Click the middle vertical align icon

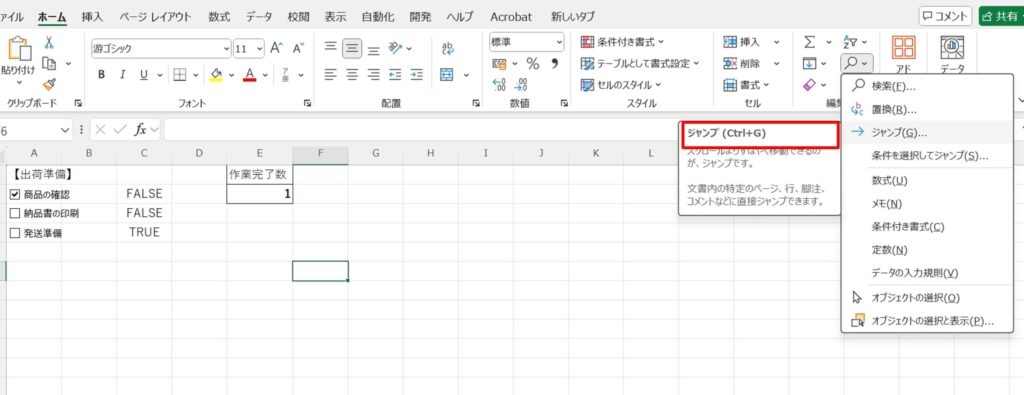click(x=352, y=47)
